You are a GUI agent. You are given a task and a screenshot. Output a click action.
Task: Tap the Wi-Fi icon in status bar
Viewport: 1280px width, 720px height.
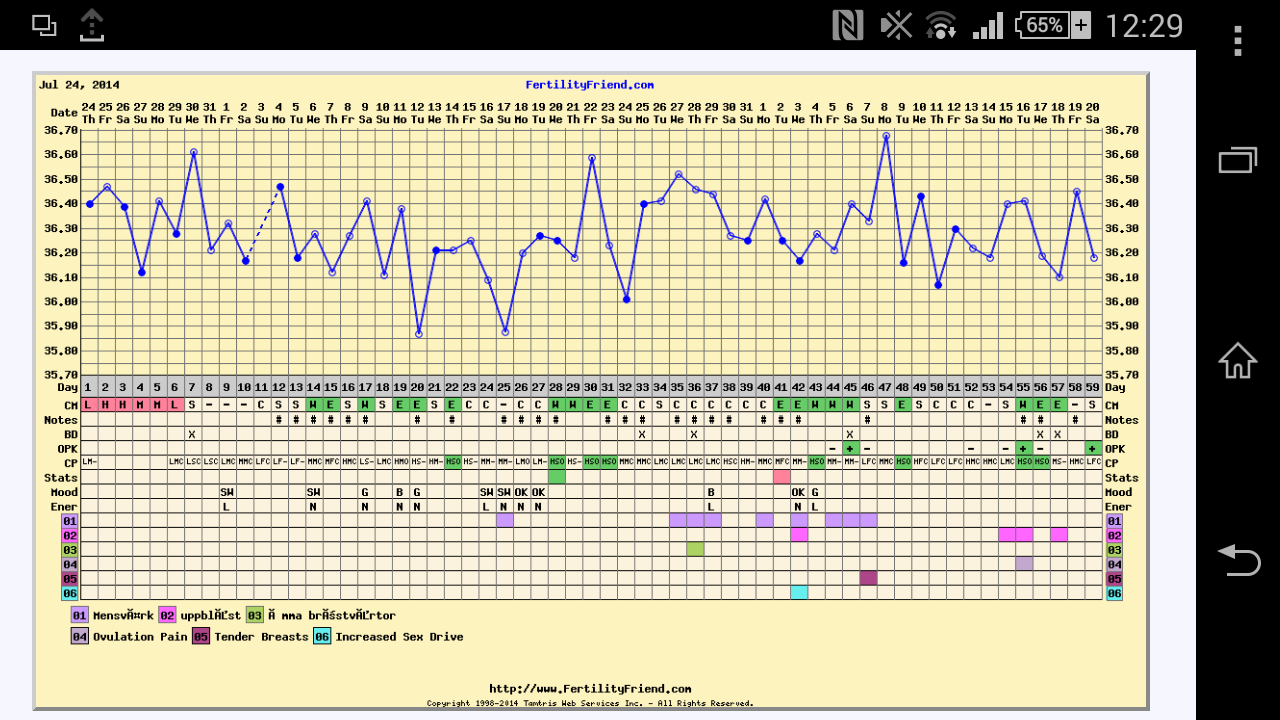click(x=941, y=25)
